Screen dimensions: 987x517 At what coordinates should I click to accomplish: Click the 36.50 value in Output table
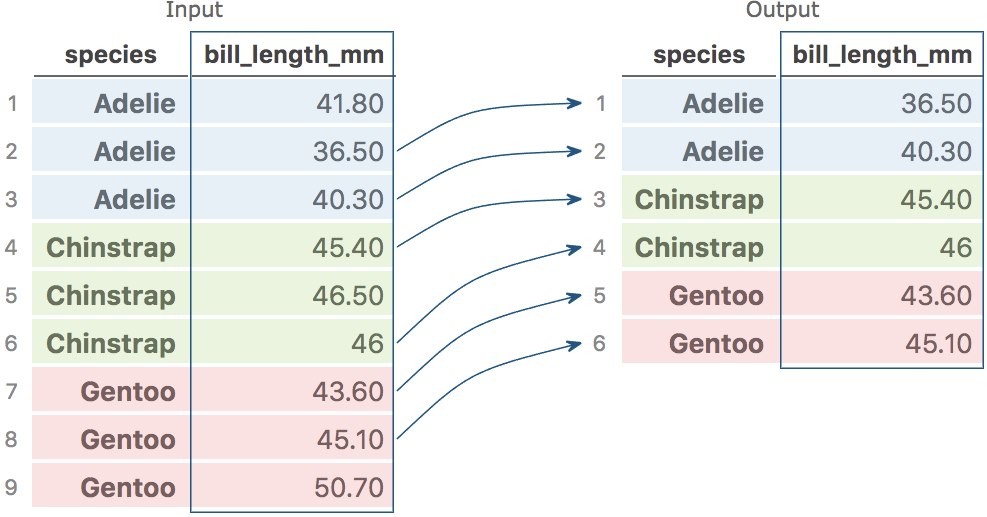pyautogui.click(x=936, y=104)
